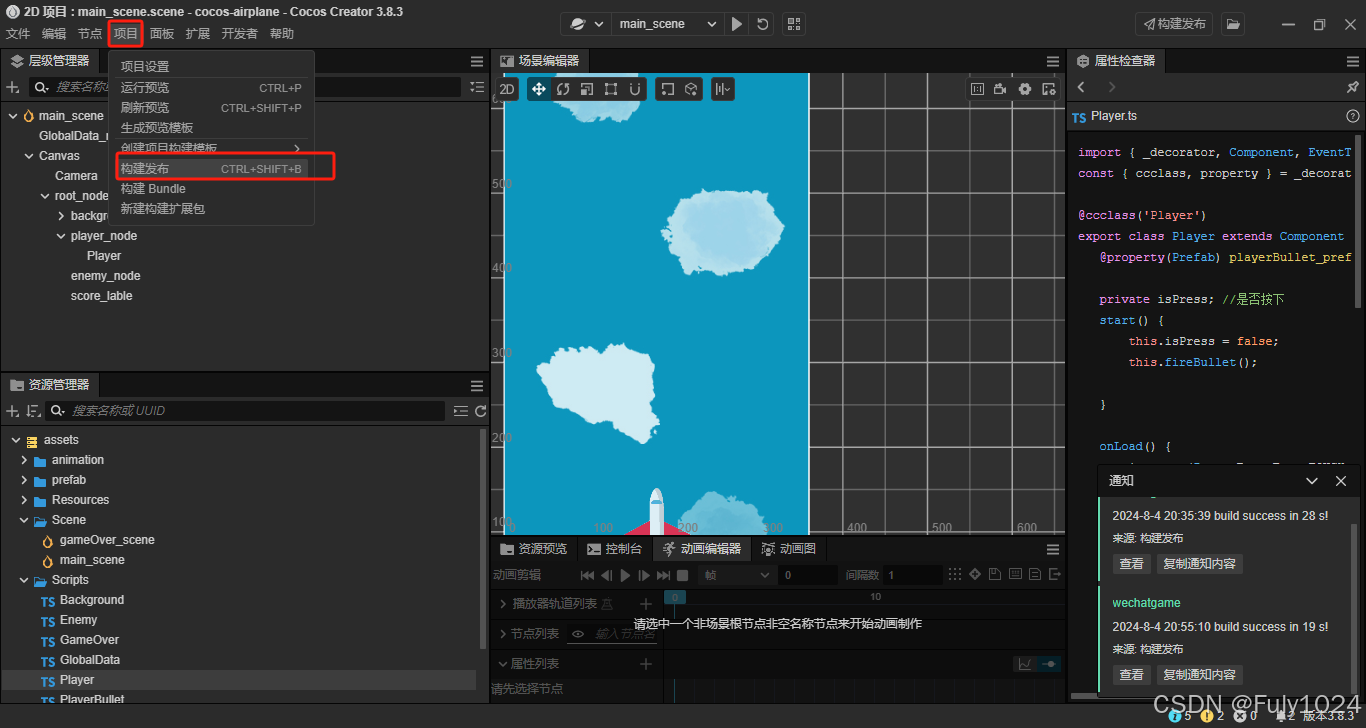Viewport: 1366px width, 728px height.
Task: Switch the animation view to keyframe mode
Action: click(x=1049, y=664)
